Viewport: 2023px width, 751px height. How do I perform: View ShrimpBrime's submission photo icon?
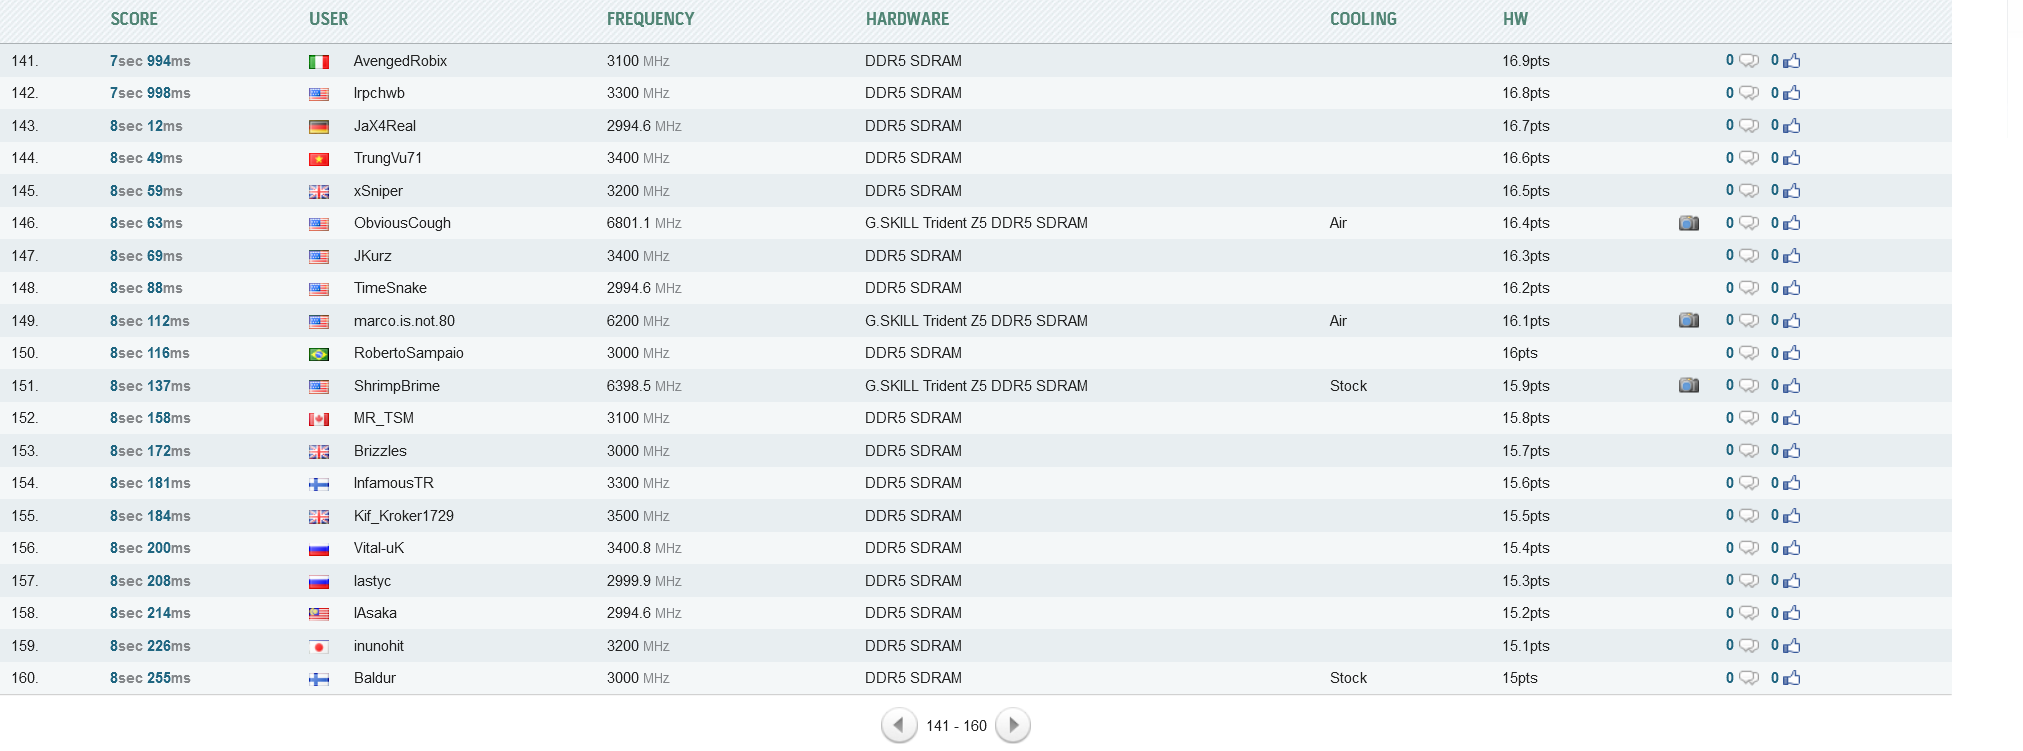(1688, 386)
